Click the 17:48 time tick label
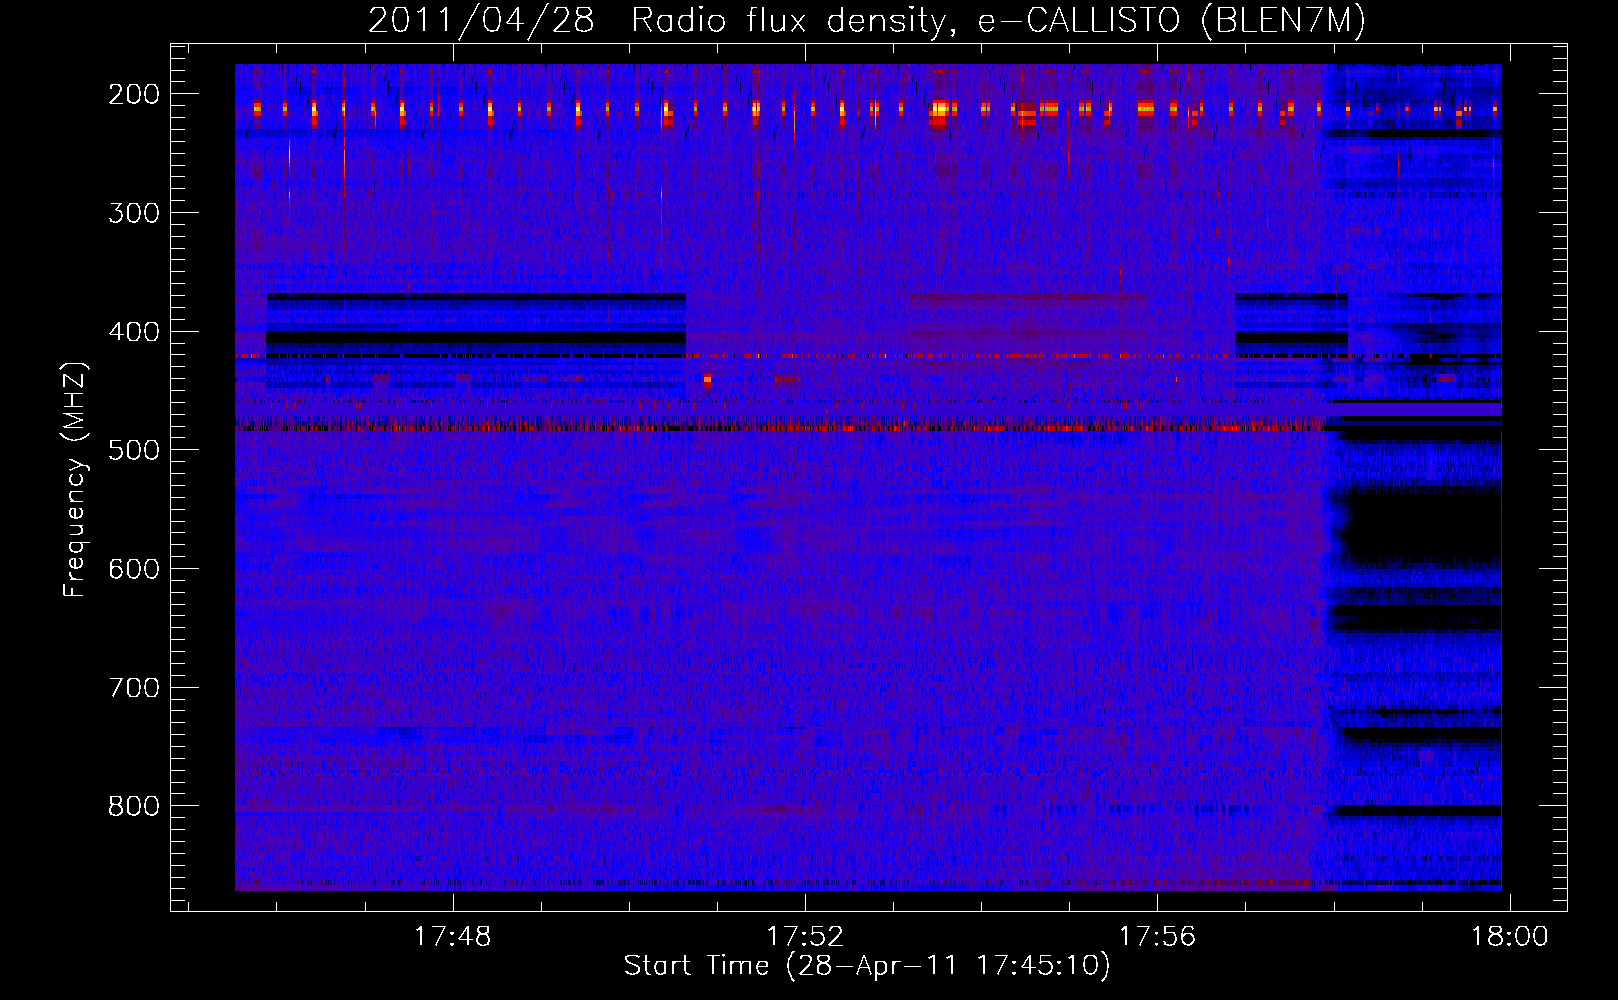Image resolution: width=1618 pixels, height=1000 pixels. 453,937
